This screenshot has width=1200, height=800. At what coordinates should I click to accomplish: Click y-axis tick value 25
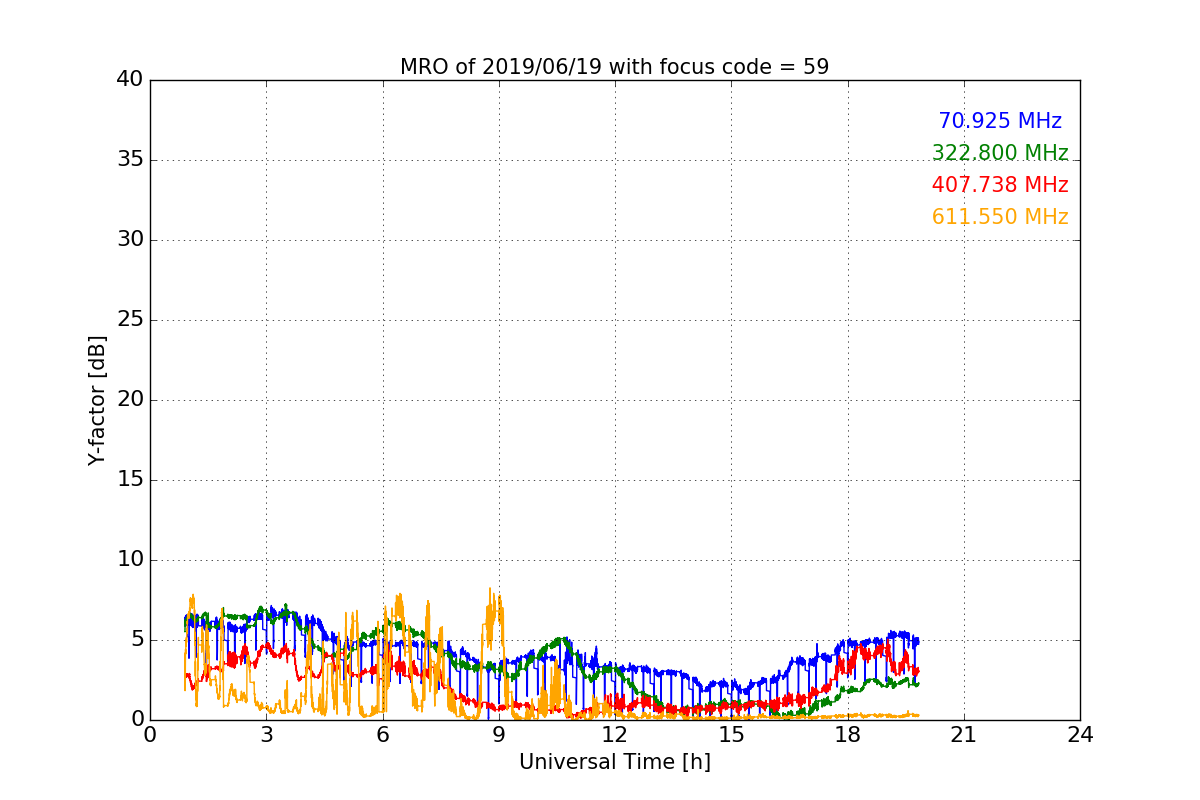[130, 320]
